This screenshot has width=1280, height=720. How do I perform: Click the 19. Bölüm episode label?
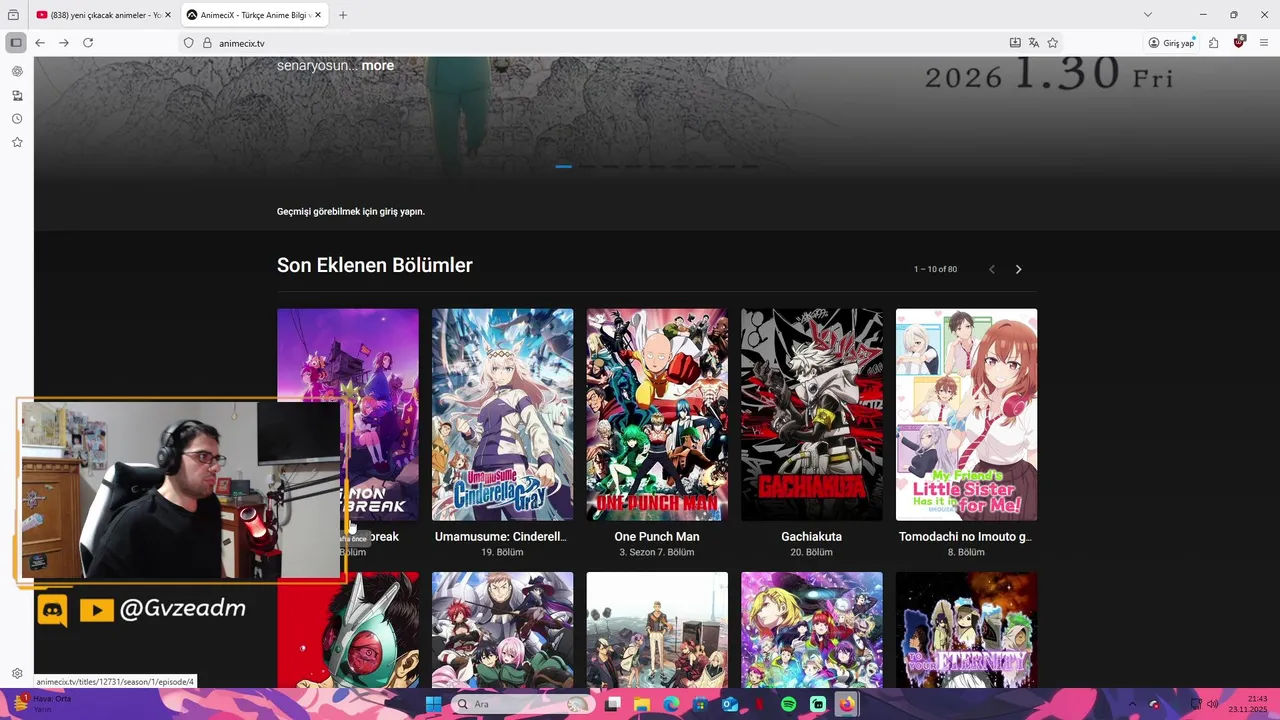[x=502, y=552]
